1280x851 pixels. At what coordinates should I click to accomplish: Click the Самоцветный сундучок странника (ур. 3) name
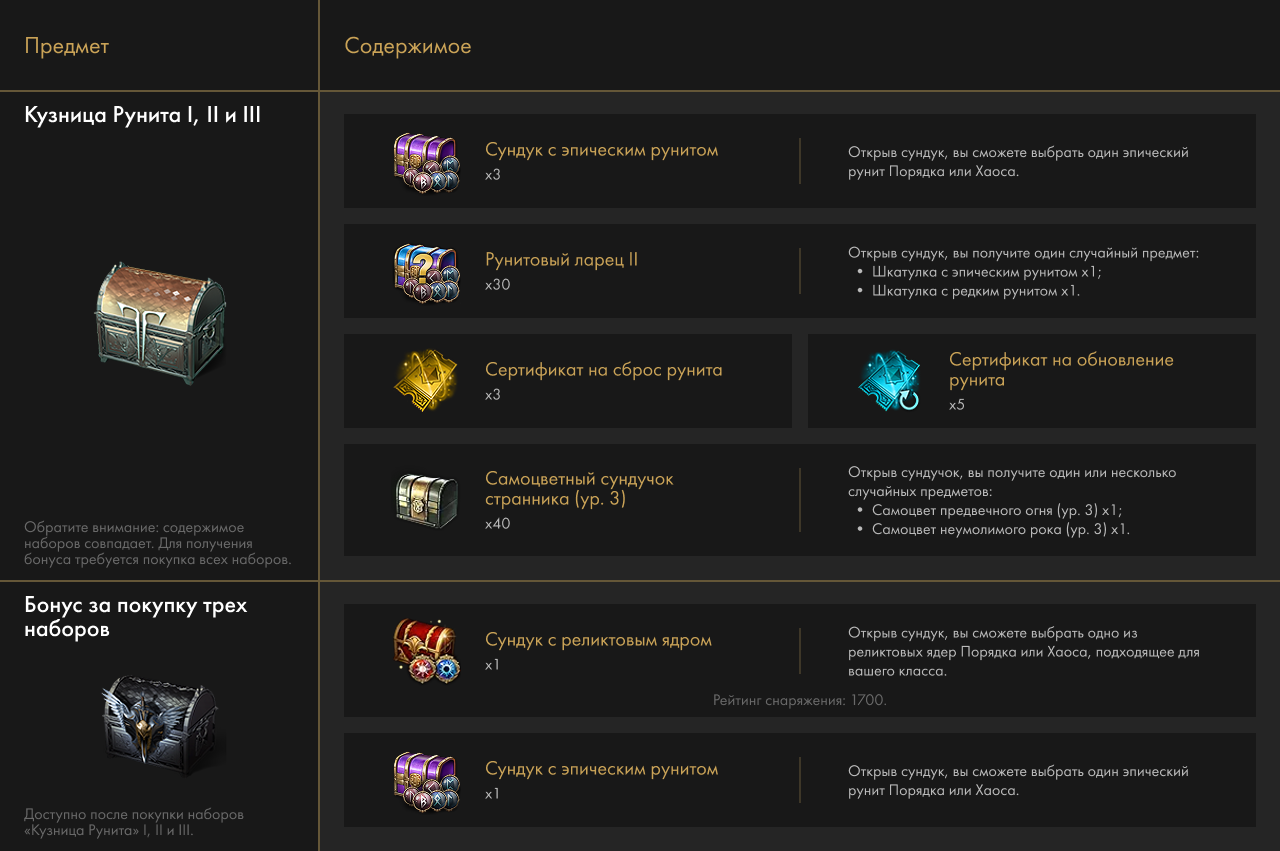(579, 488)
